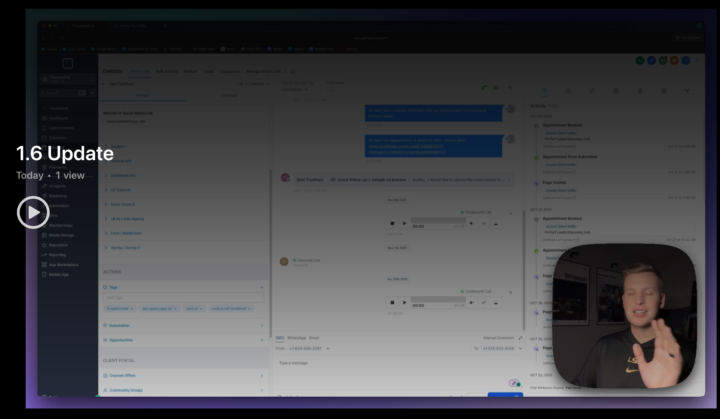The height and width of the screenshot is (419, 720).
Task: Select the Email message tab
Action: (314, 338)
